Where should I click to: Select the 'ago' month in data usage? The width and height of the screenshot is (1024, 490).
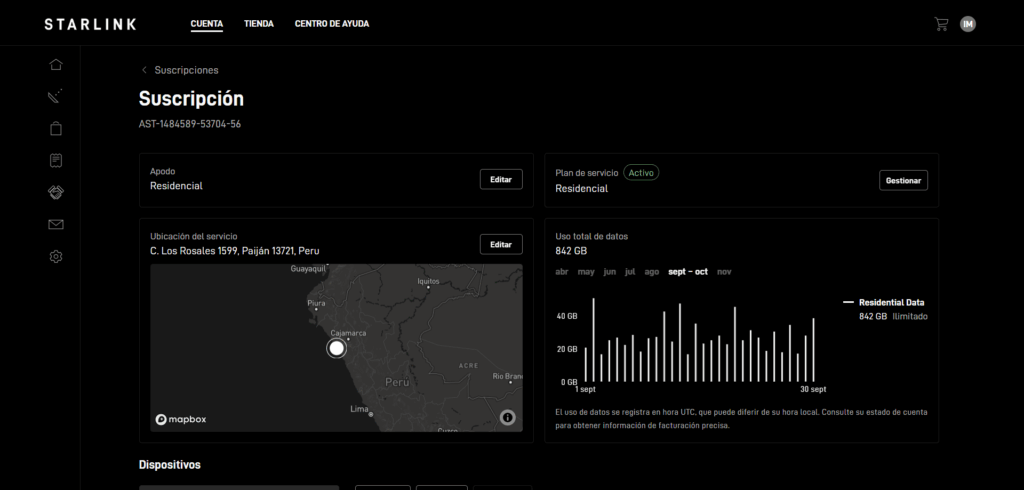[651, 272]
